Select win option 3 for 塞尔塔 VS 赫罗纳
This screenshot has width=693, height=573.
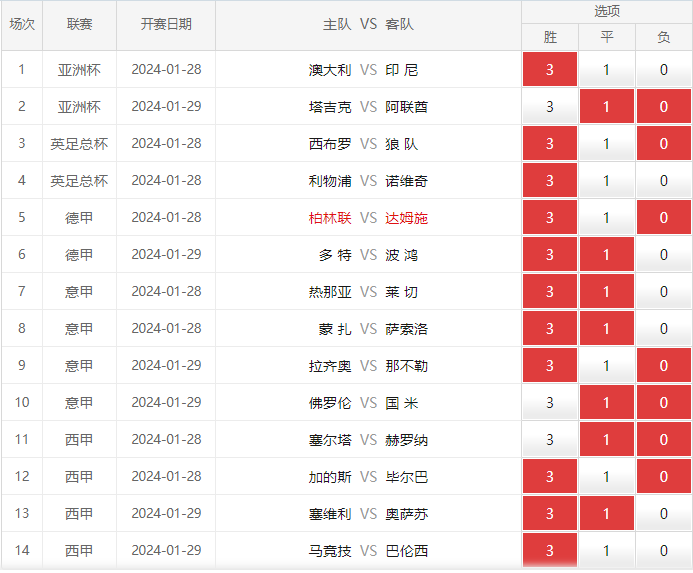[549, 439]
